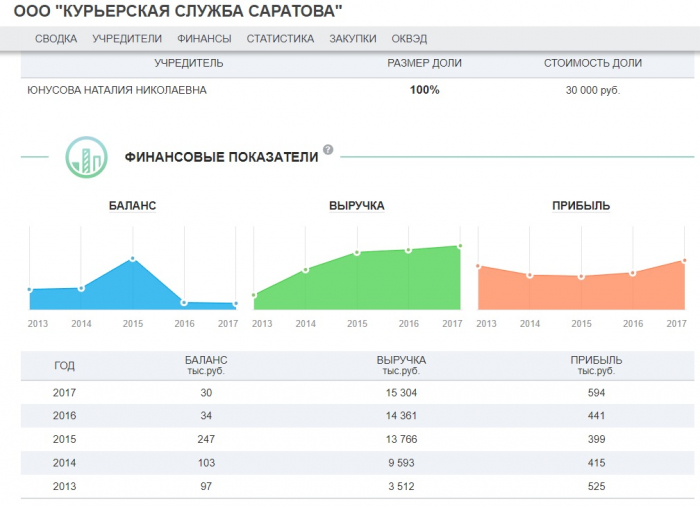Click profit value 441

click(x=596, y=416)
